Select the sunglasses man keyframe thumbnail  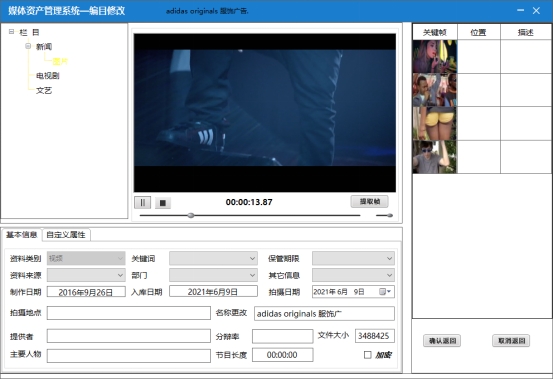tap(434, 157)
